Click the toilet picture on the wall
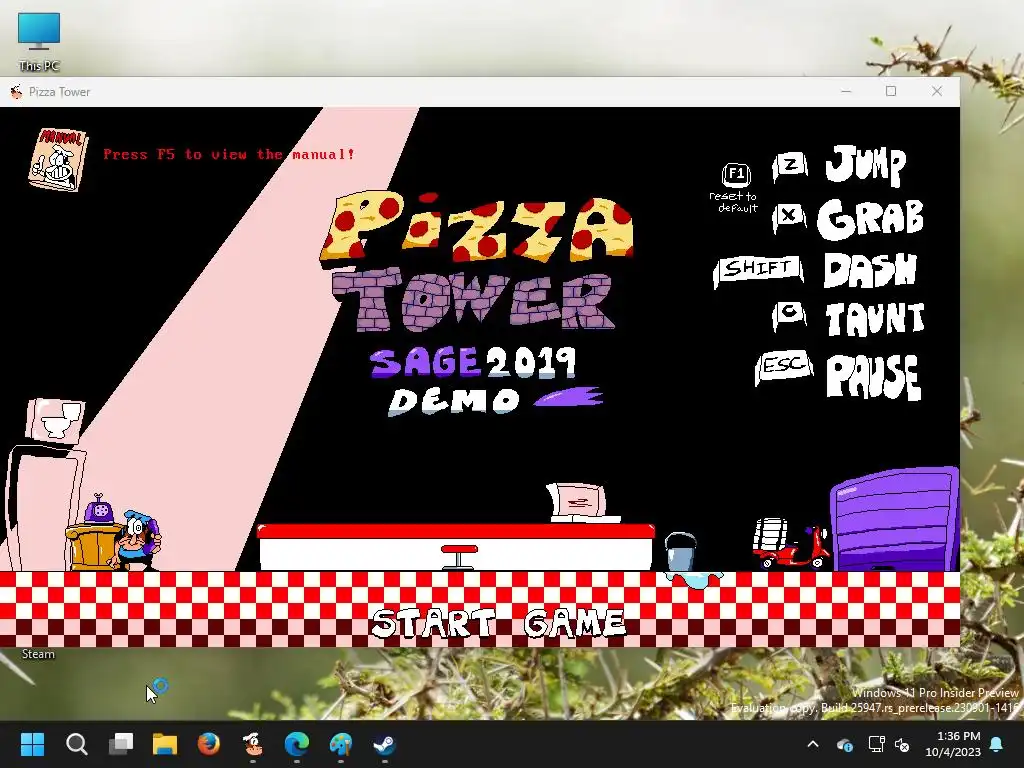 (x=55, y=420)
